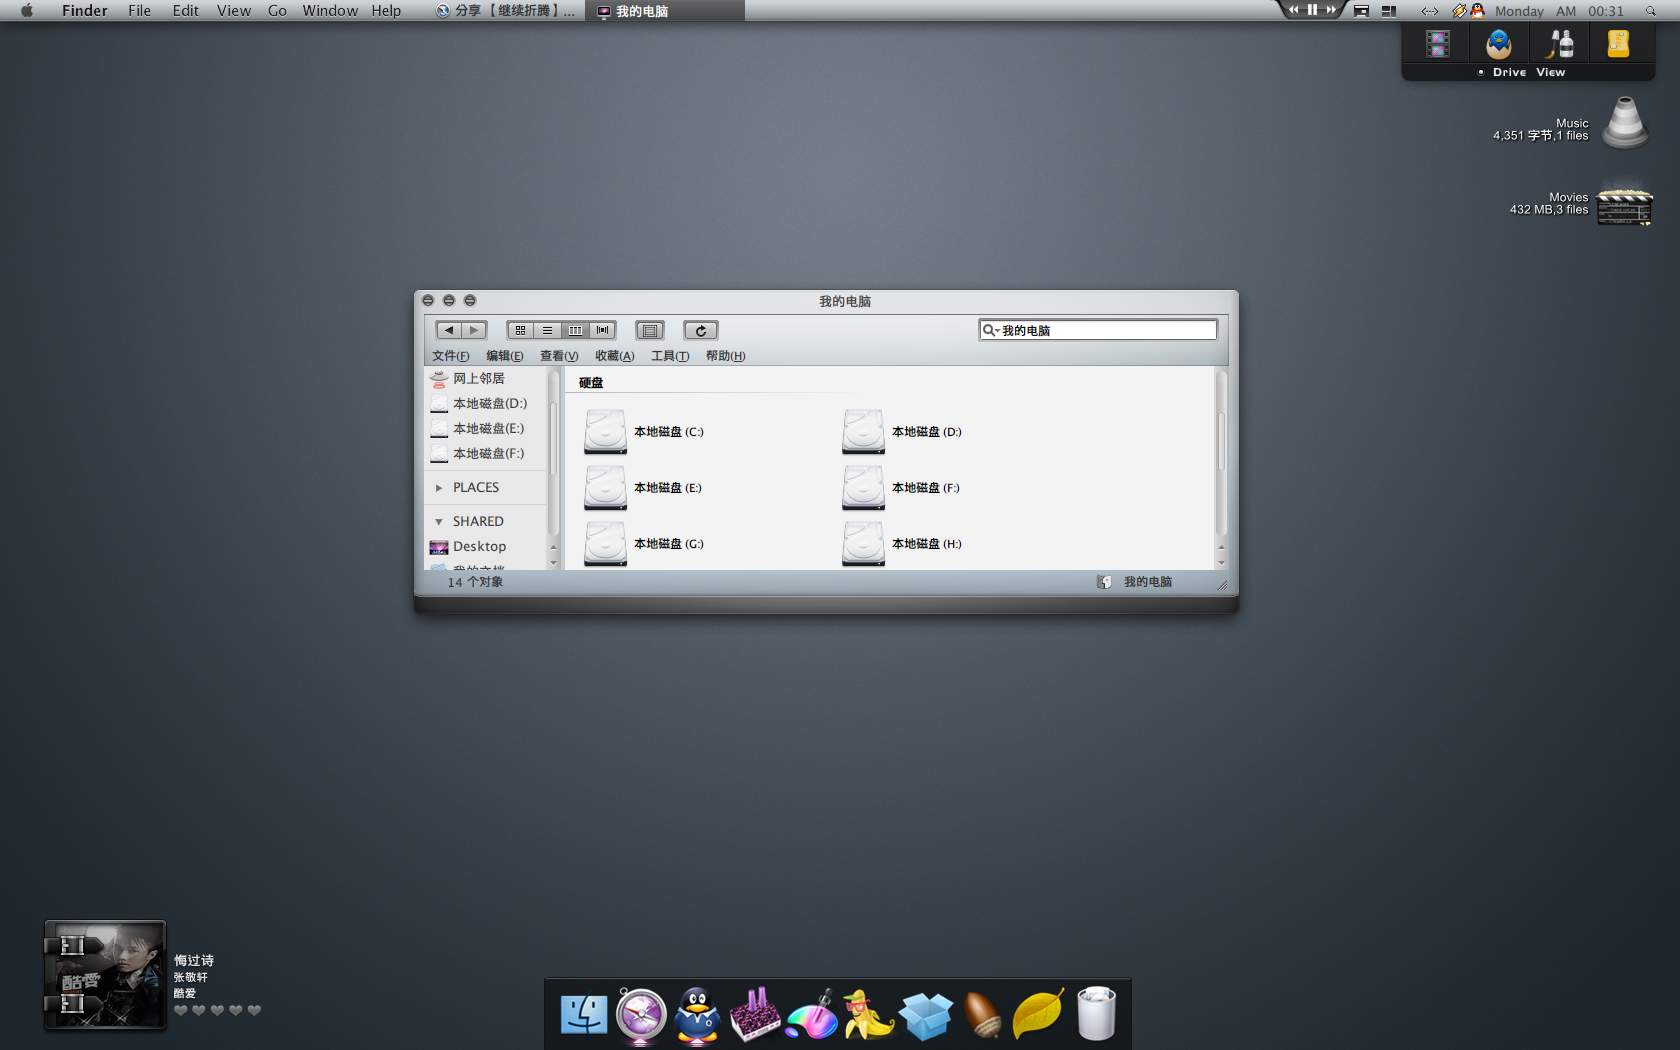
Task: Open the Go menu in menu bar
Action: [277, 11]
